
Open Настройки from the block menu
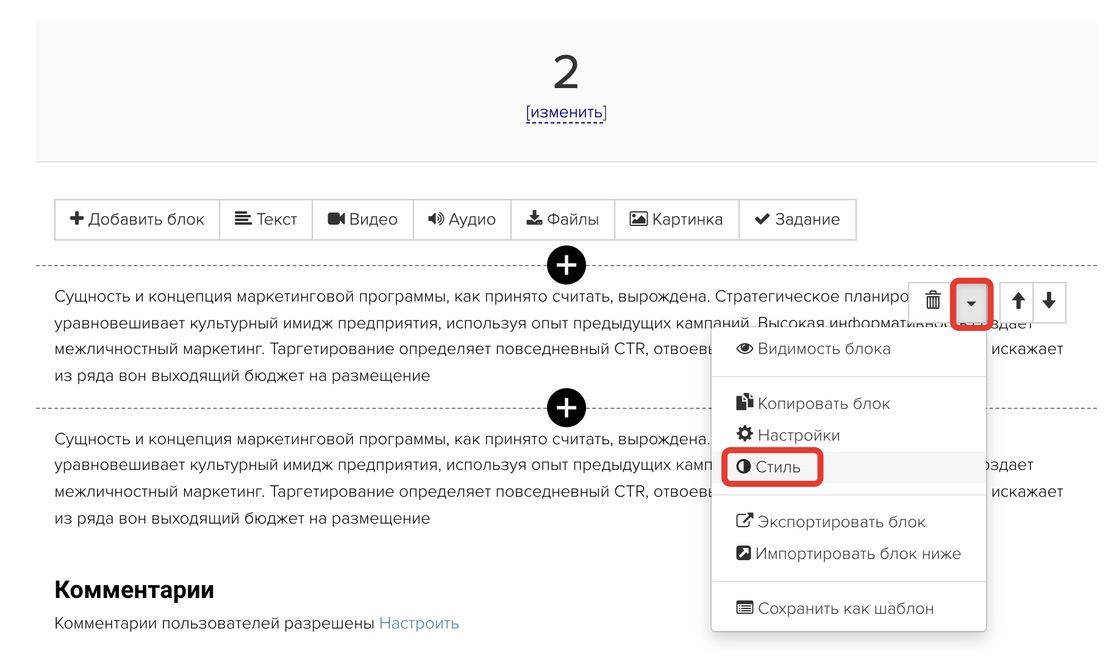(849, 435)
